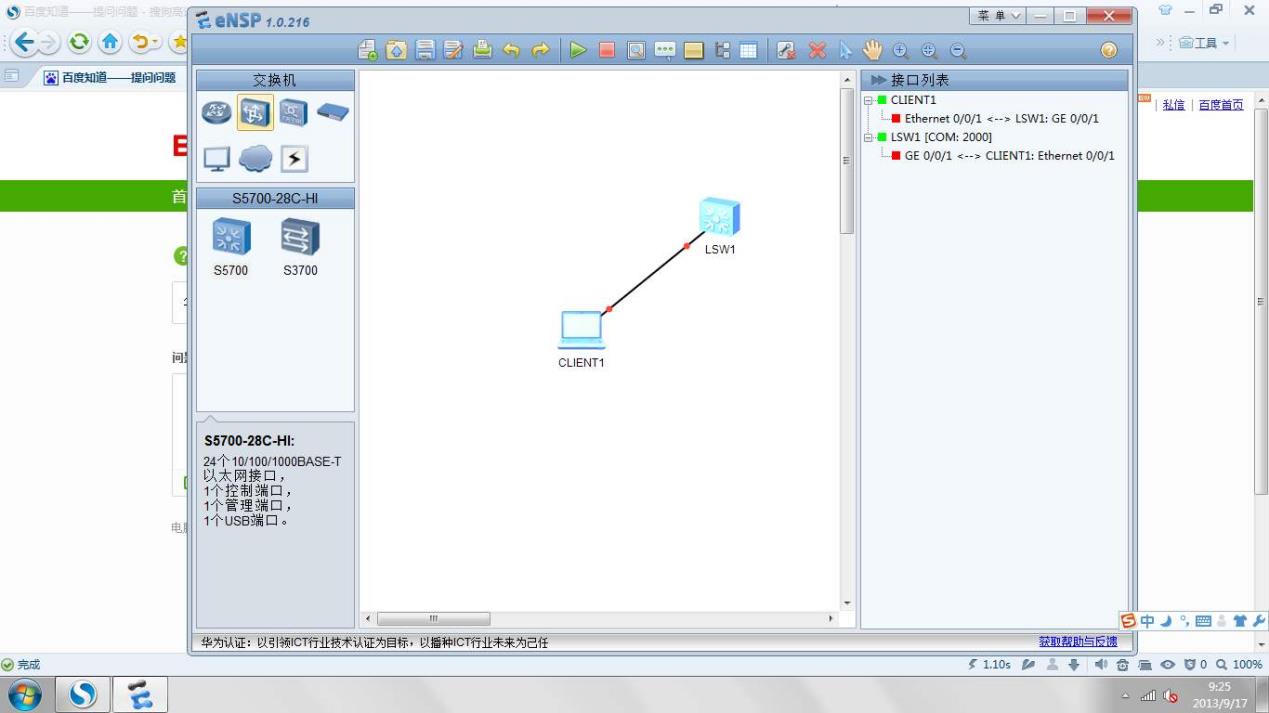Collapse the LSW1 node in interface list
The image size is (1269, 713).
868,137
